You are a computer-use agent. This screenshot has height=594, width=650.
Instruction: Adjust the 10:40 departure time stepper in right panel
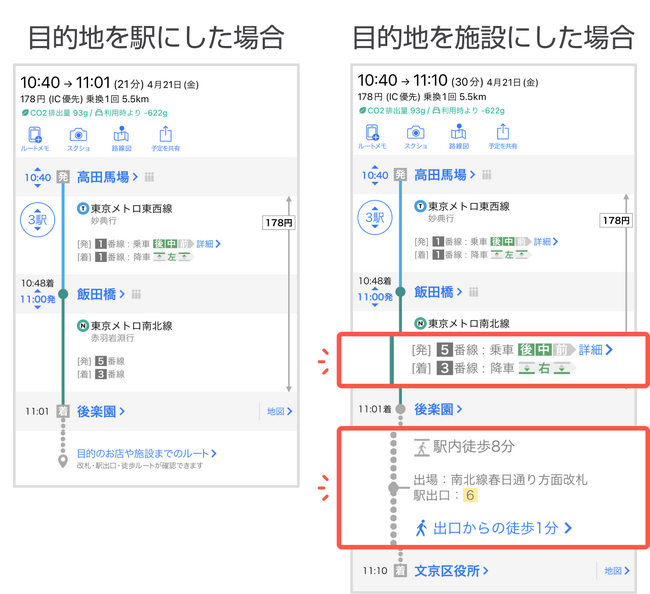(374, 176)
